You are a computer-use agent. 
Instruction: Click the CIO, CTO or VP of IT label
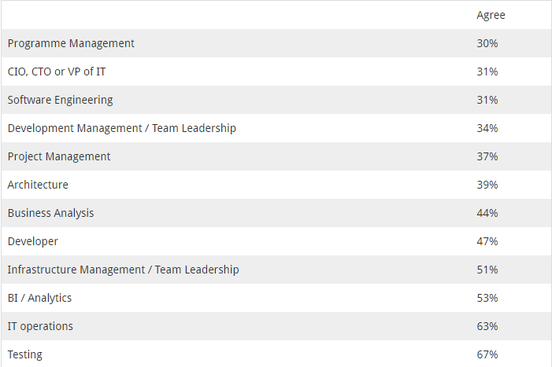point(56,72)
